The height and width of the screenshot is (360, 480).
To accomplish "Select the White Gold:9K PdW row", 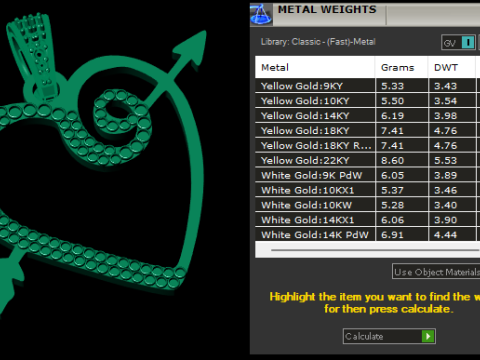I will (x=368, y=175).
